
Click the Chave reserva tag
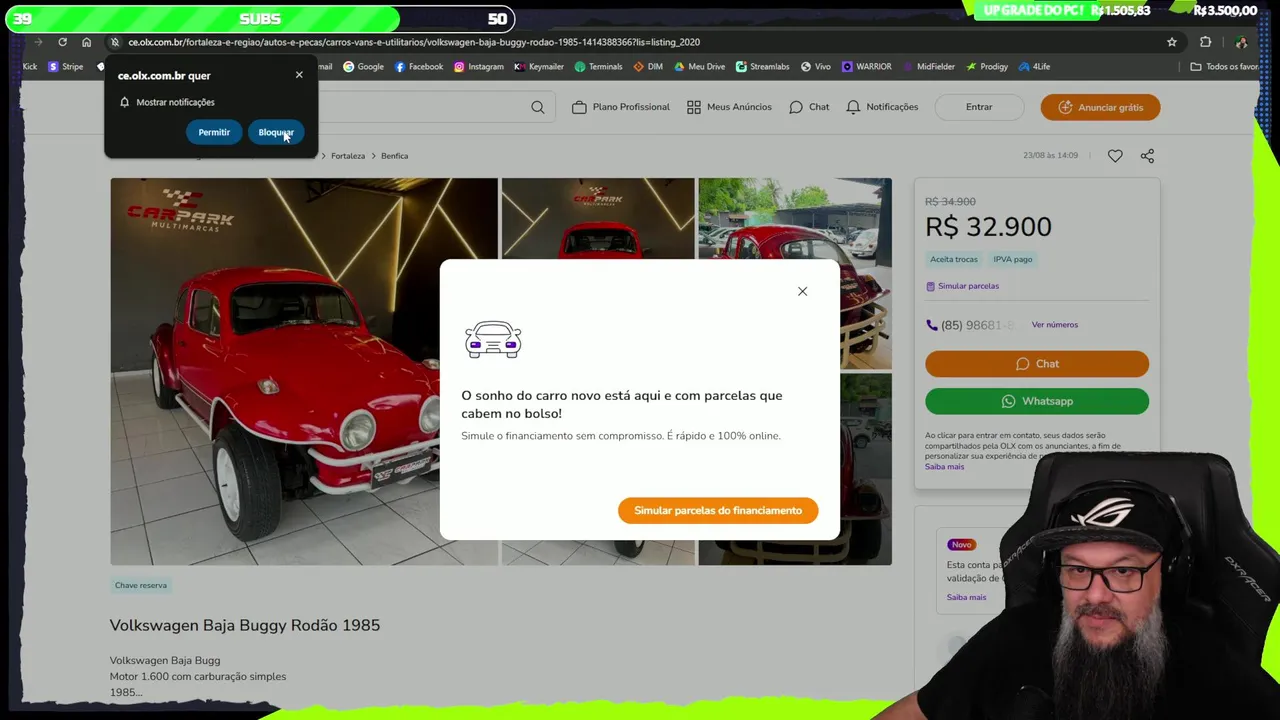(141, 585)
